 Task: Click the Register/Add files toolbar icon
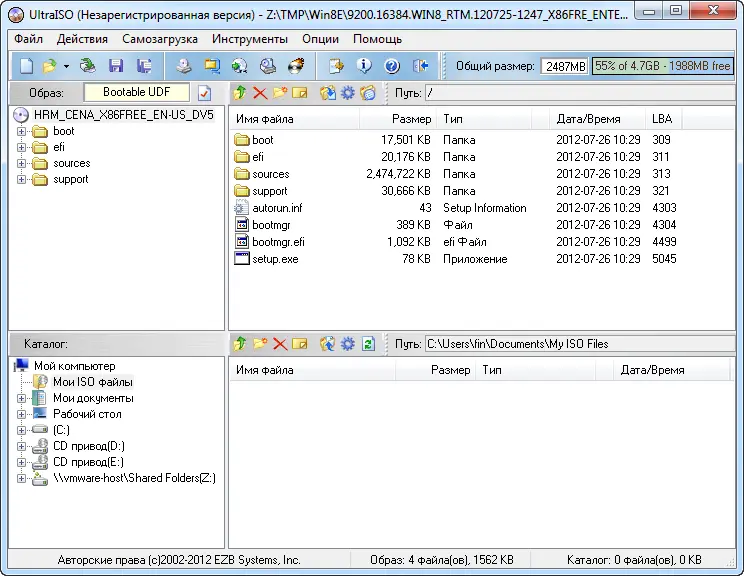tap(336, 66)
